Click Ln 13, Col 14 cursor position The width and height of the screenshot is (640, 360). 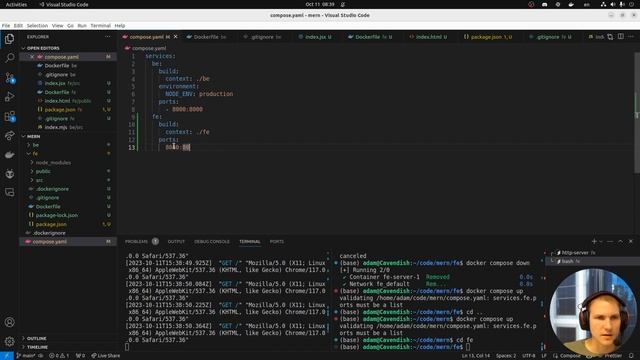coord(476,356)
